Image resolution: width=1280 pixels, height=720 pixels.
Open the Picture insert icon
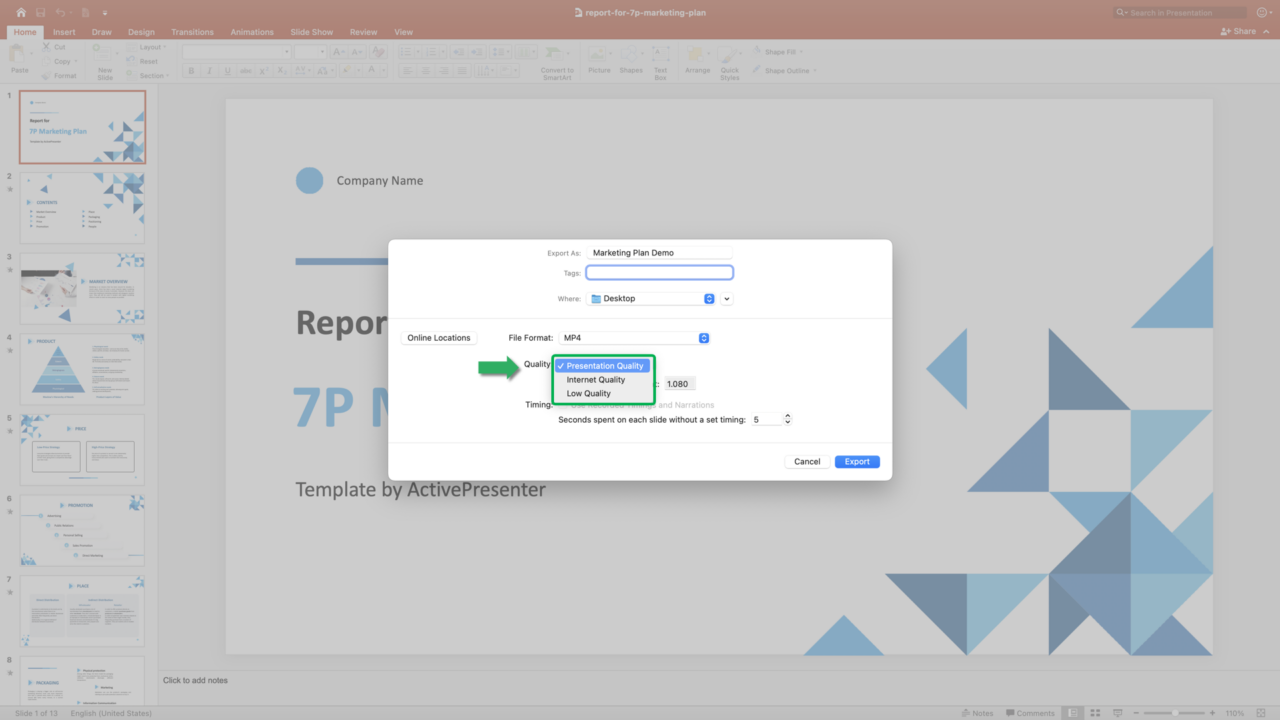599,57
